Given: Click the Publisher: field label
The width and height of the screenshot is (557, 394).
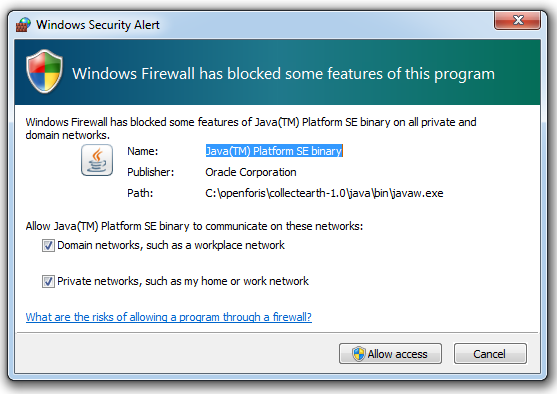Looking at the screenshot, I should click(x=151, y=172).
